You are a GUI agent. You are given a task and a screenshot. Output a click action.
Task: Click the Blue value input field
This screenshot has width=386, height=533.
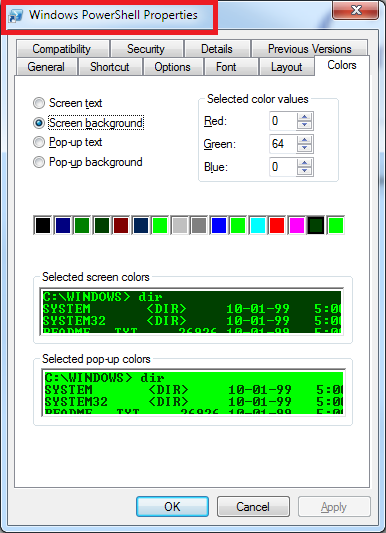(283, 167)
